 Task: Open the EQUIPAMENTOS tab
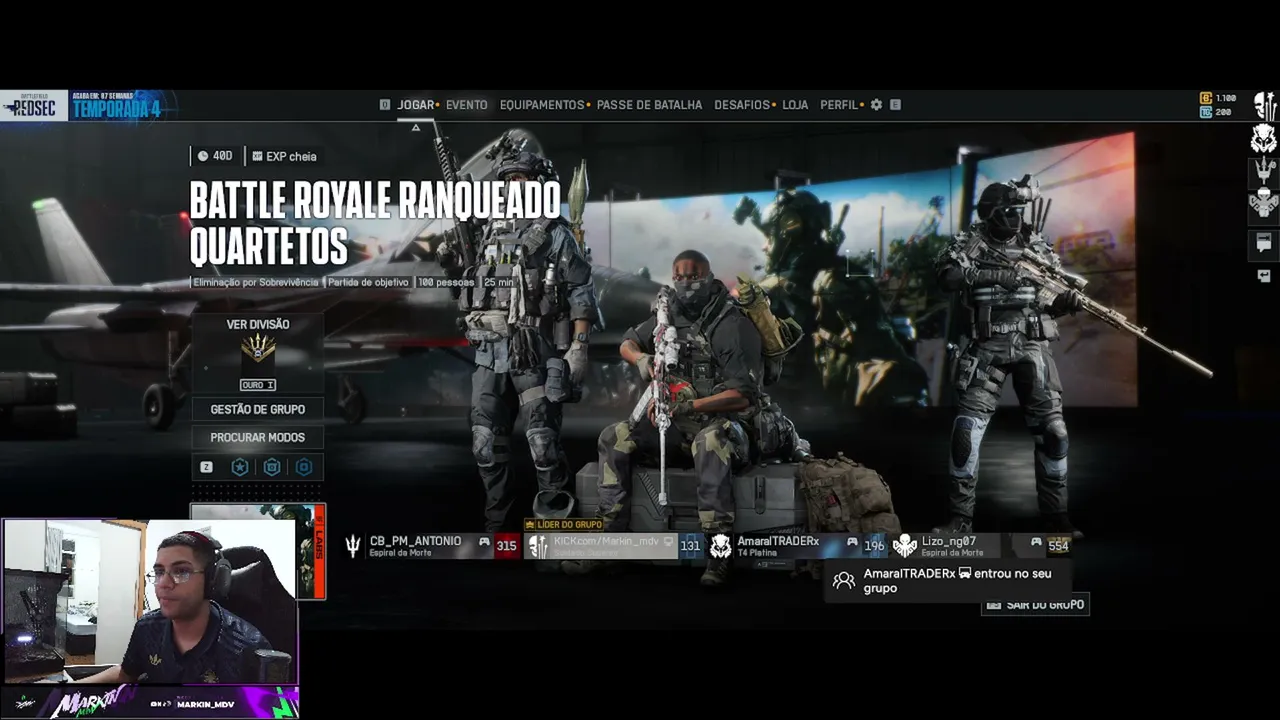pyautogui.click(x=542, y=105)
